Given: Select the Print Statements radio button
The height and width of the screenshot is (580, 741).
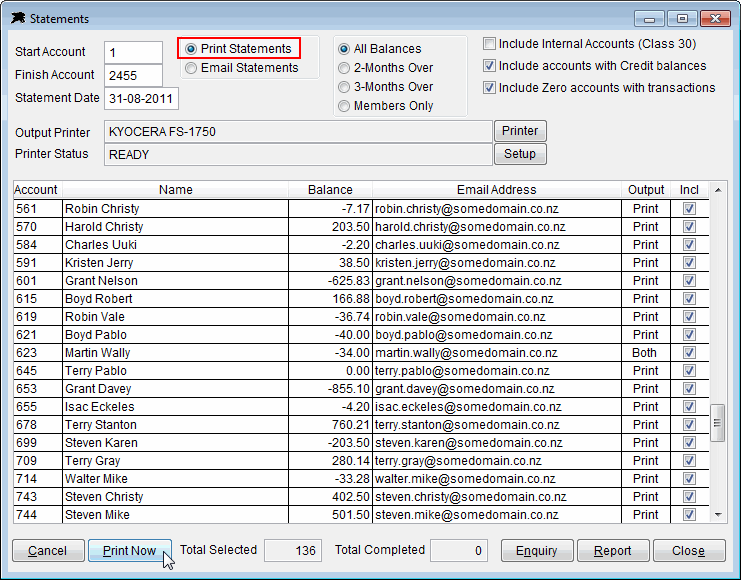Looking at the screenshot, I should point(191,49).
